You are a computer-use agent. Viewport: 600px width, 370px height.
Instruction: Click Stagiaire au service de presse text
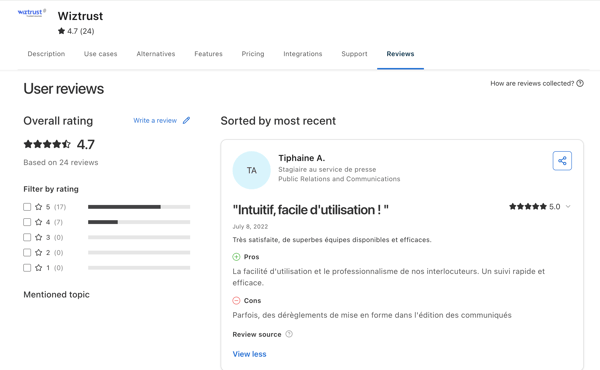click(x=327, y=170)
